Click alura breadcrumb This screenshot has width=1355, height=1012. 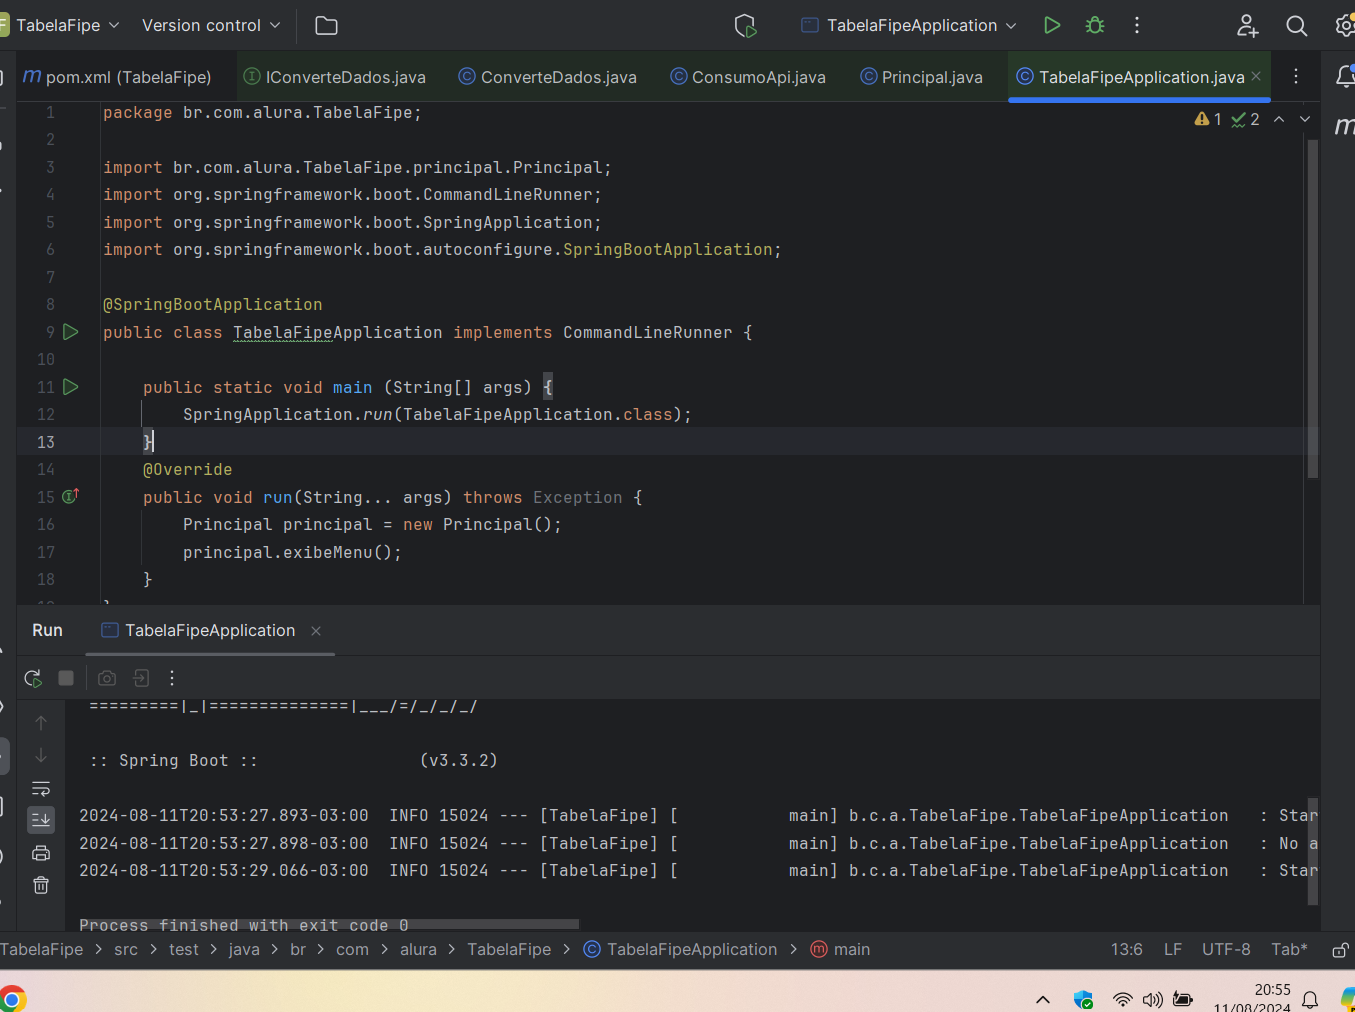418,950
